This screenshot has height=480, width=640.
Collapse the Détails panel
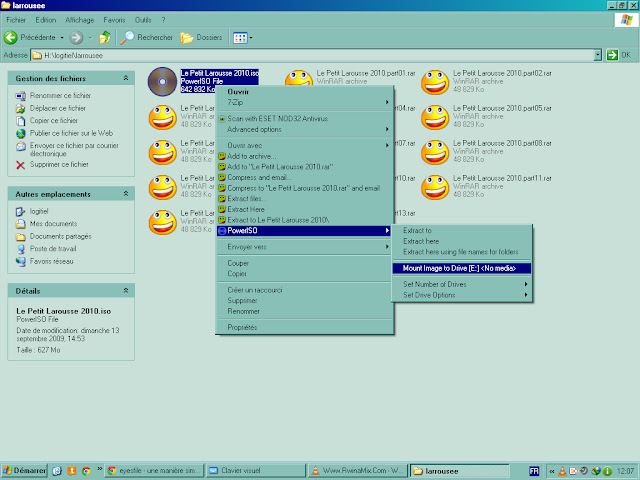126,291
